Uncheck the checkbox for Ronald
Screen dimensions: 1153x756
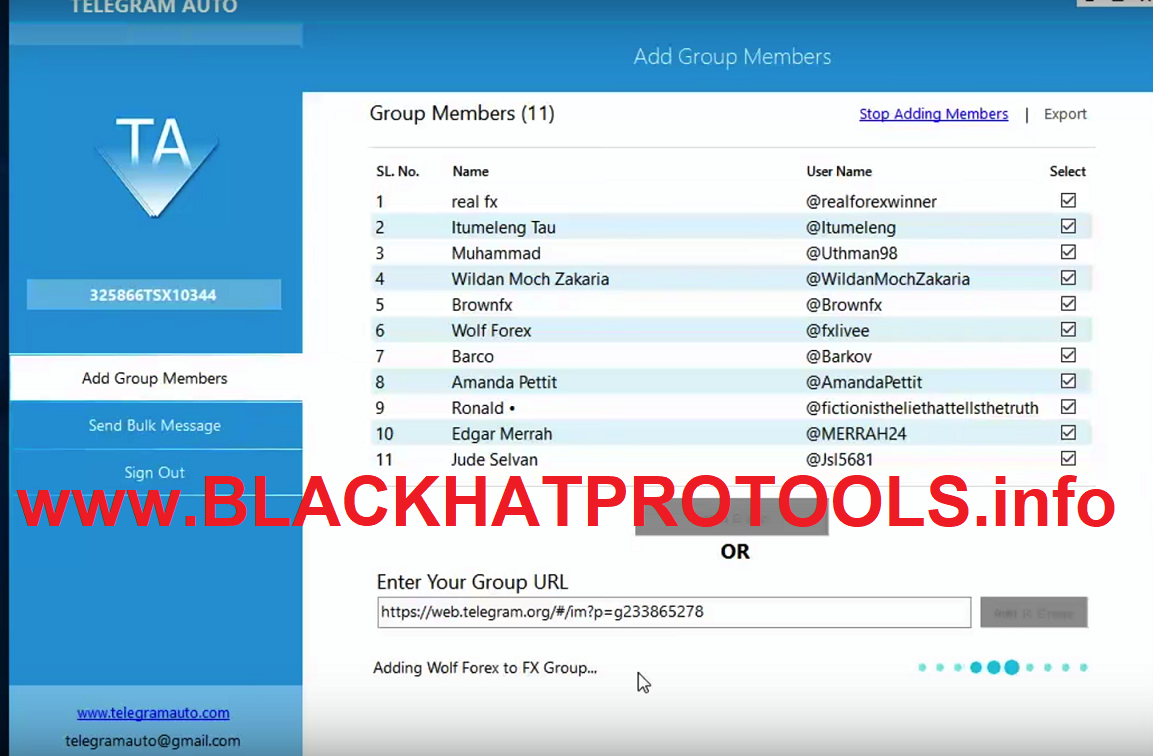[1068, 407]
